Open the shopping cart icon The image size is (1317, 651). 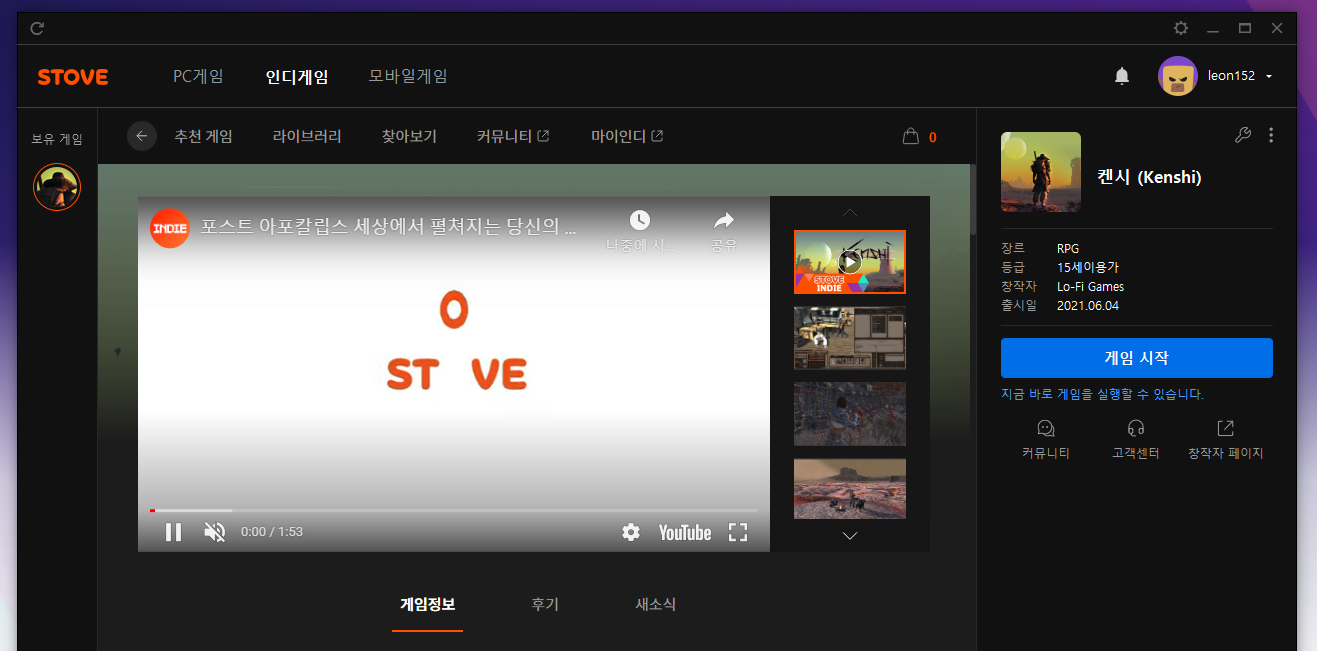tap(910, 136)
